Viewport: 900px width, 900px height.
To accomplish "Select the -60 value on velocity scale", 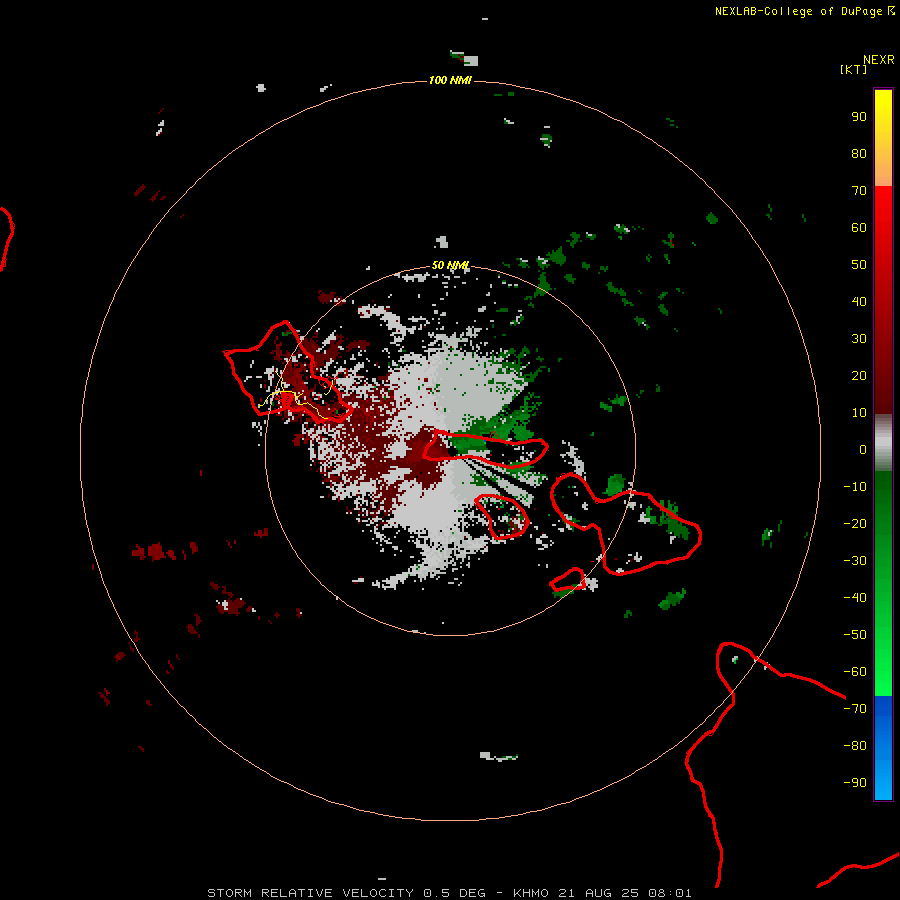I will [855, 672].
